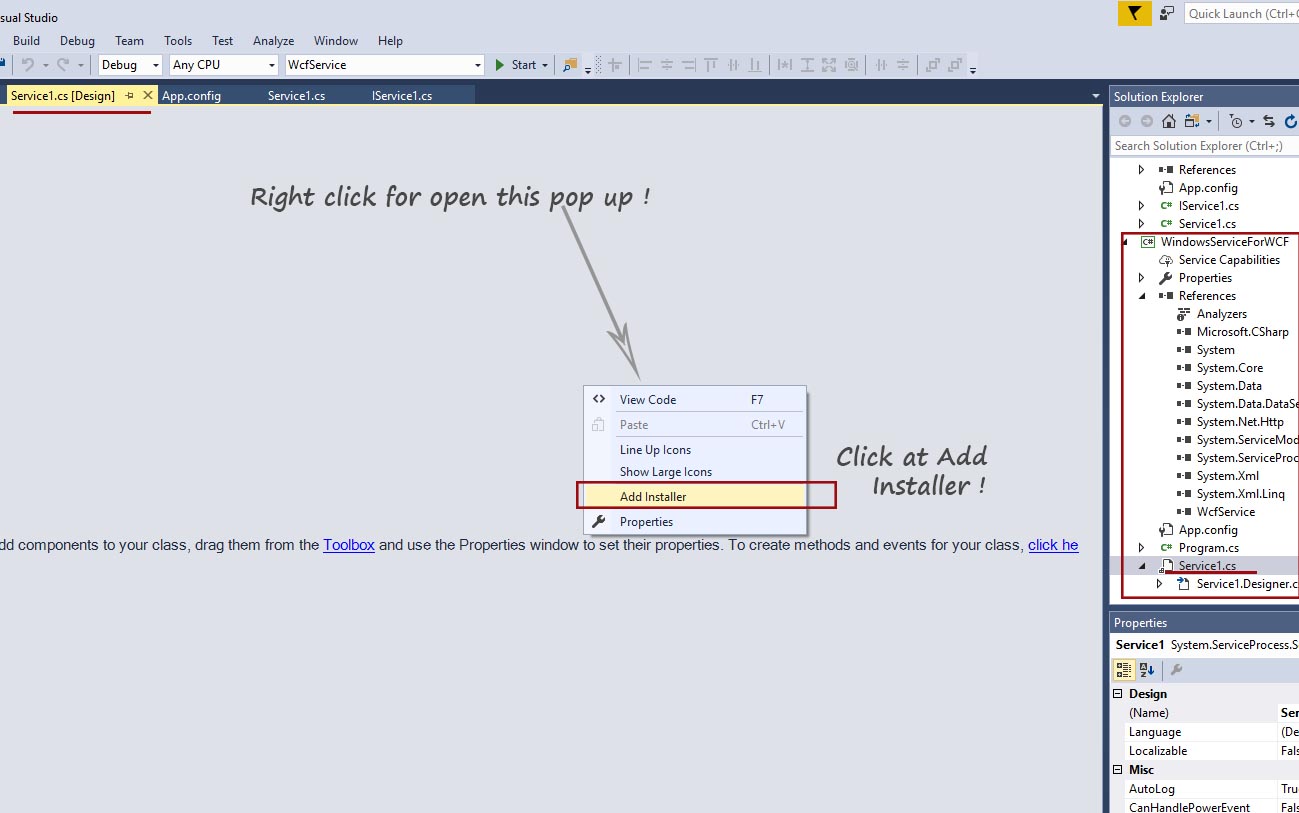
Task: Expand the Program.cs tree node
Action: 1141,548
